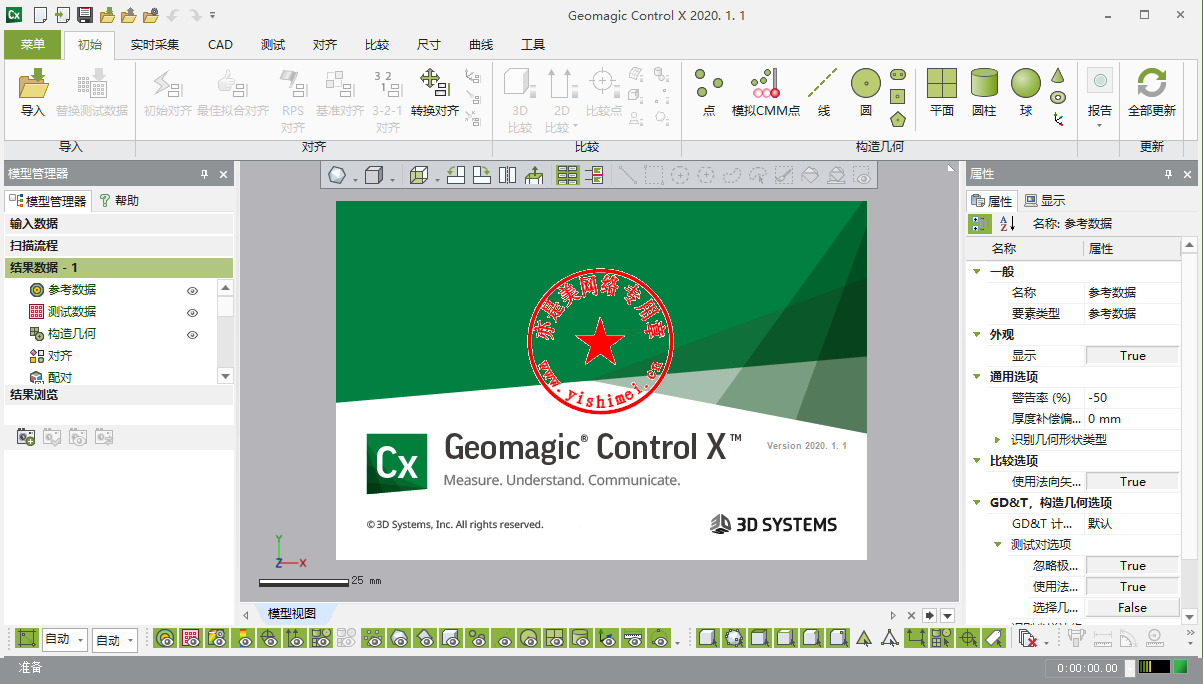This screenshot has width=1203, height=684.
Task: Click the new file icon in title bar
Action: coord(40,15)
